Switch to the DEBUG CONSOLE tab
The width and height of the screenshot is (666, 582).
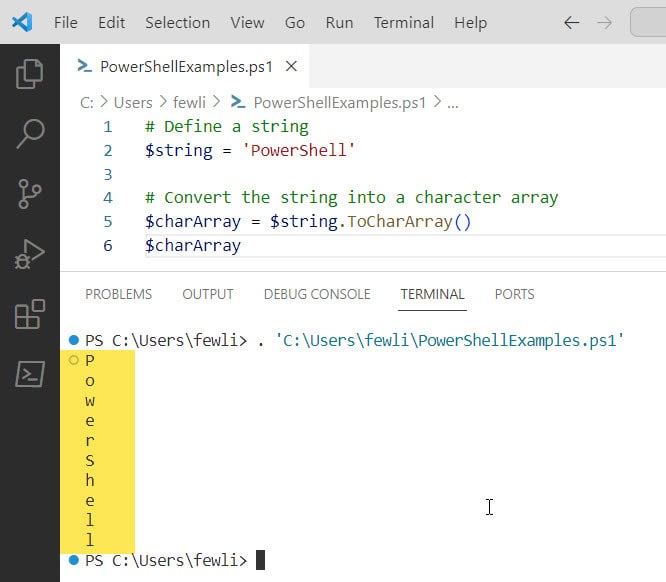coord(317,294)
